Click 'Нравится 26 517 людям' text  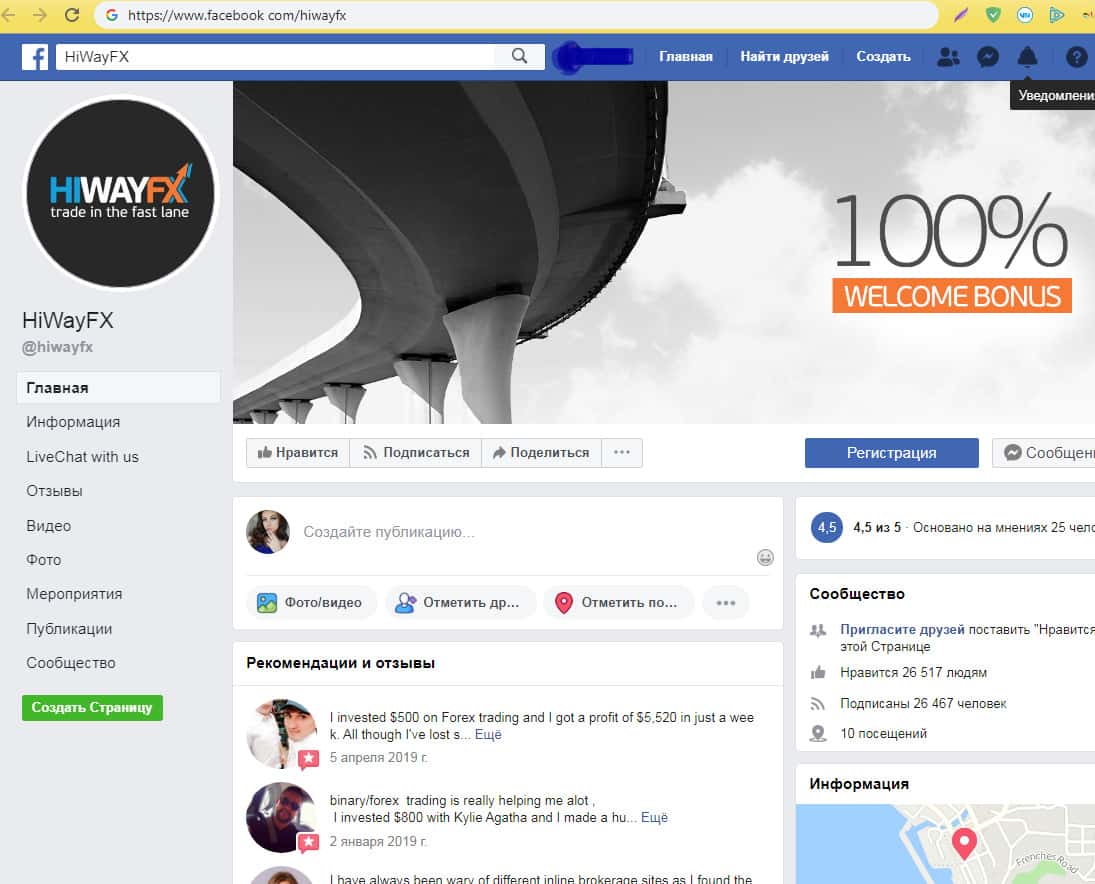click(x=913, y=672)
